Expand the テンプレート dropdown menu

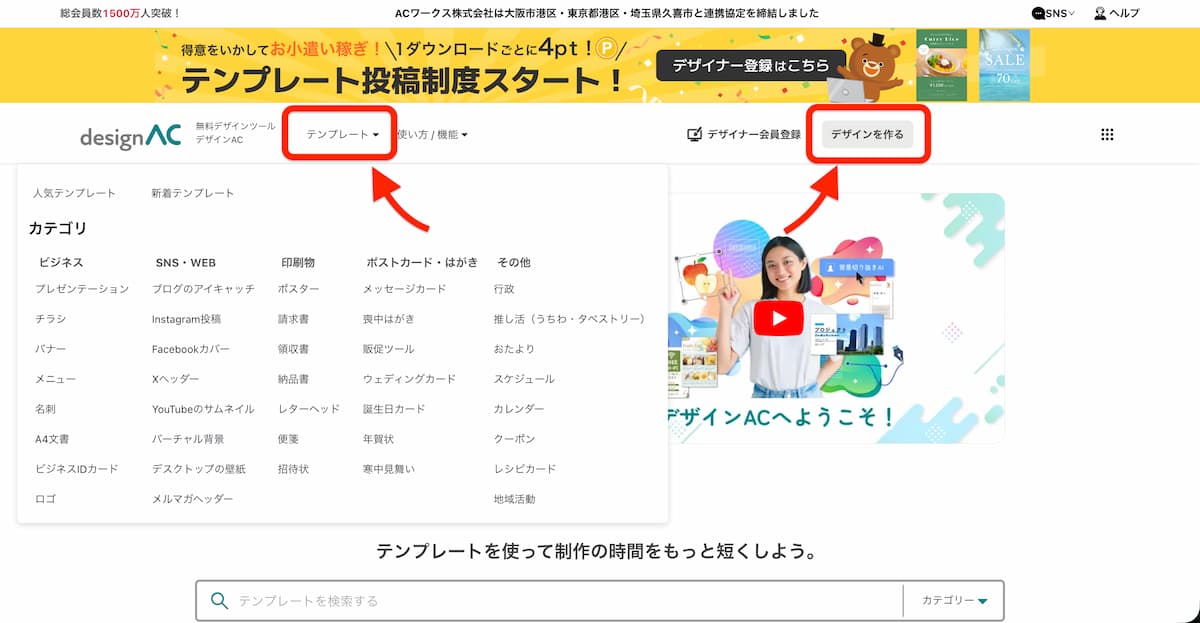click(x=342, y=135)
